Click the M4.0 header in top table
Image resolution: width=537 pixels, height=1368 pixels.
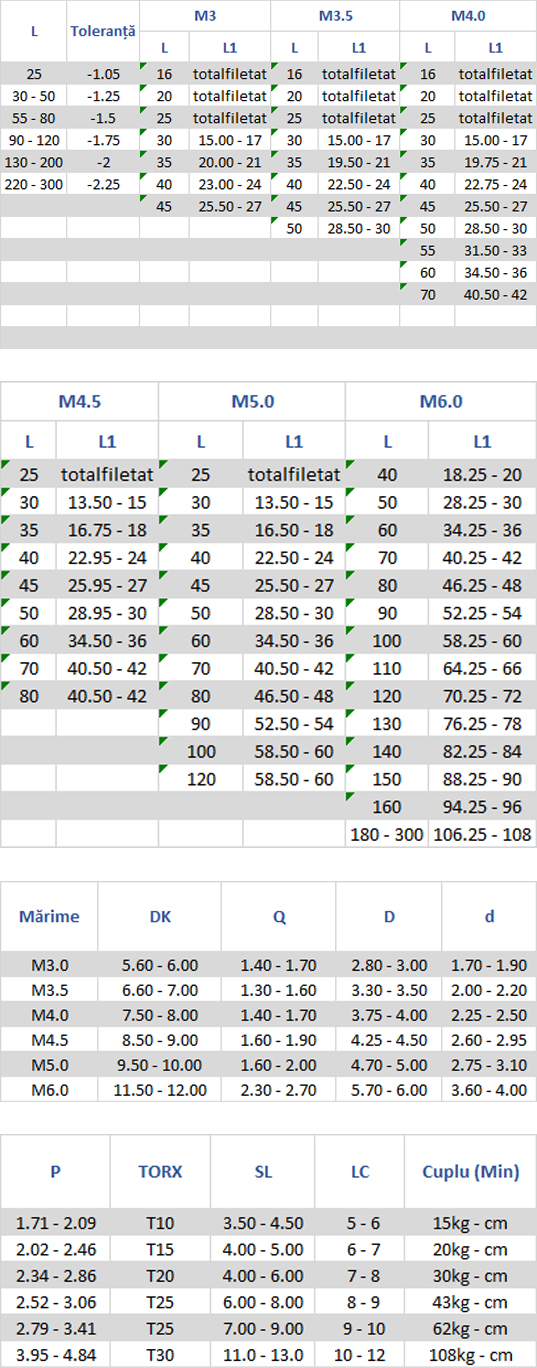click(x=468, y=17)
